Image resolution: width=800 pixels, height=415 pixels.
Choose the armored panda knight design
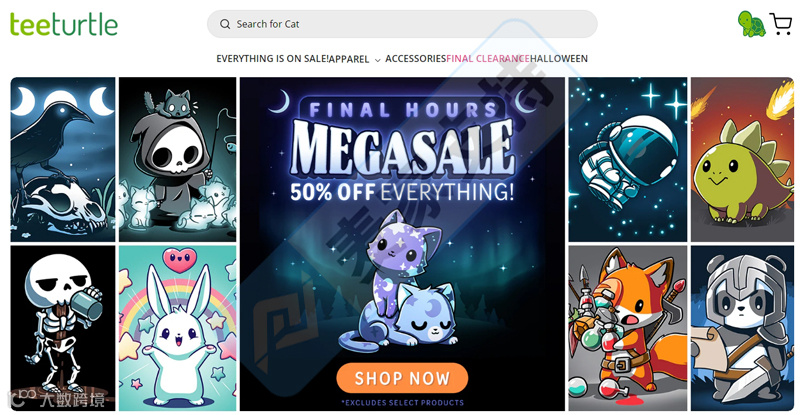(x=742, y=328)
